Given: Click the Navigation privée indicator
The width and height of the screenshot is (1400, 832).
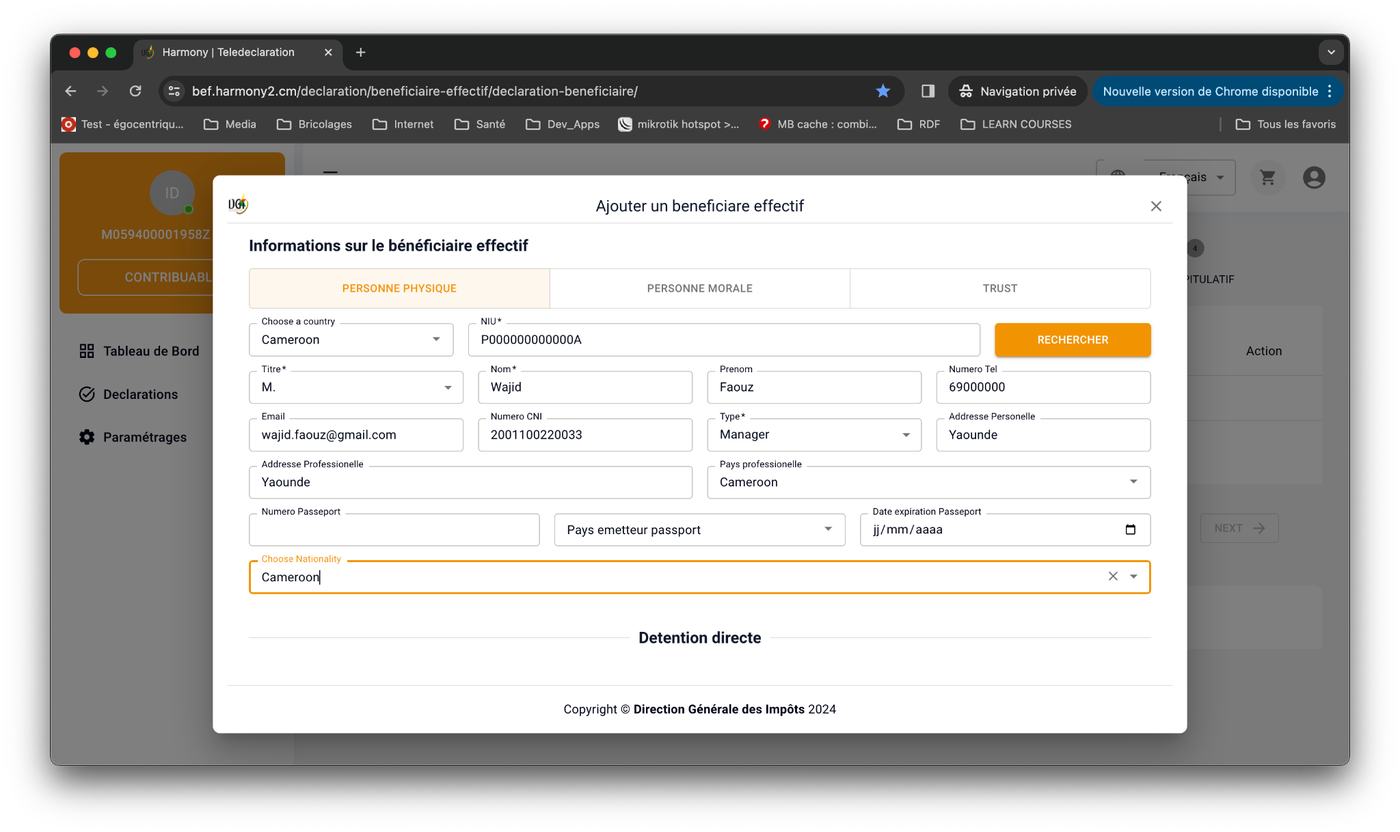Looking at the screenshot, I should tap(1018, 91).
